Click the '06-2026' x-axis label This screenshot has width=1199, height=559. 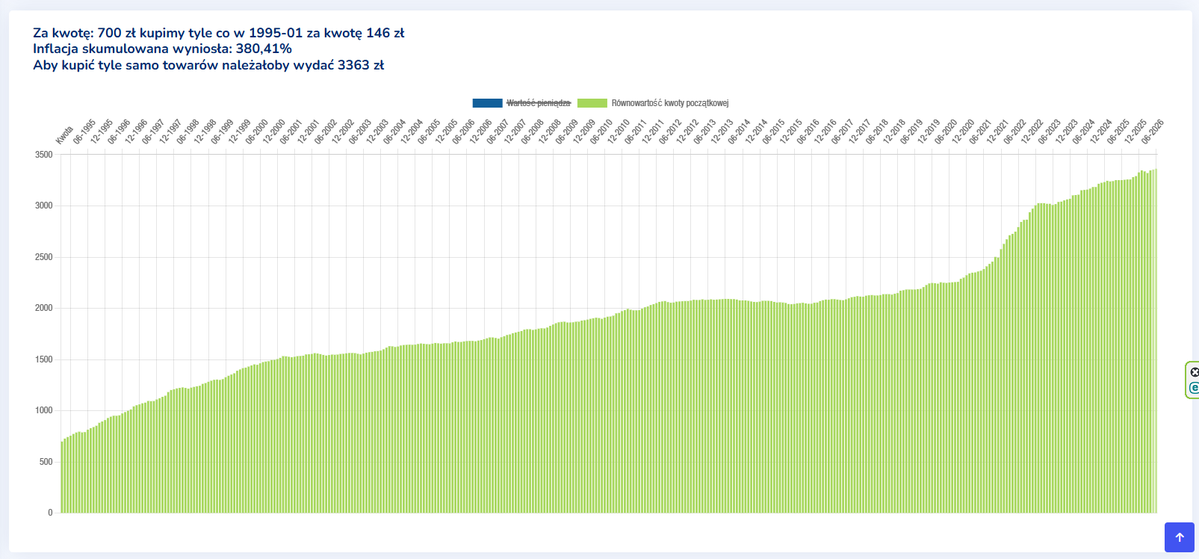1153,132
